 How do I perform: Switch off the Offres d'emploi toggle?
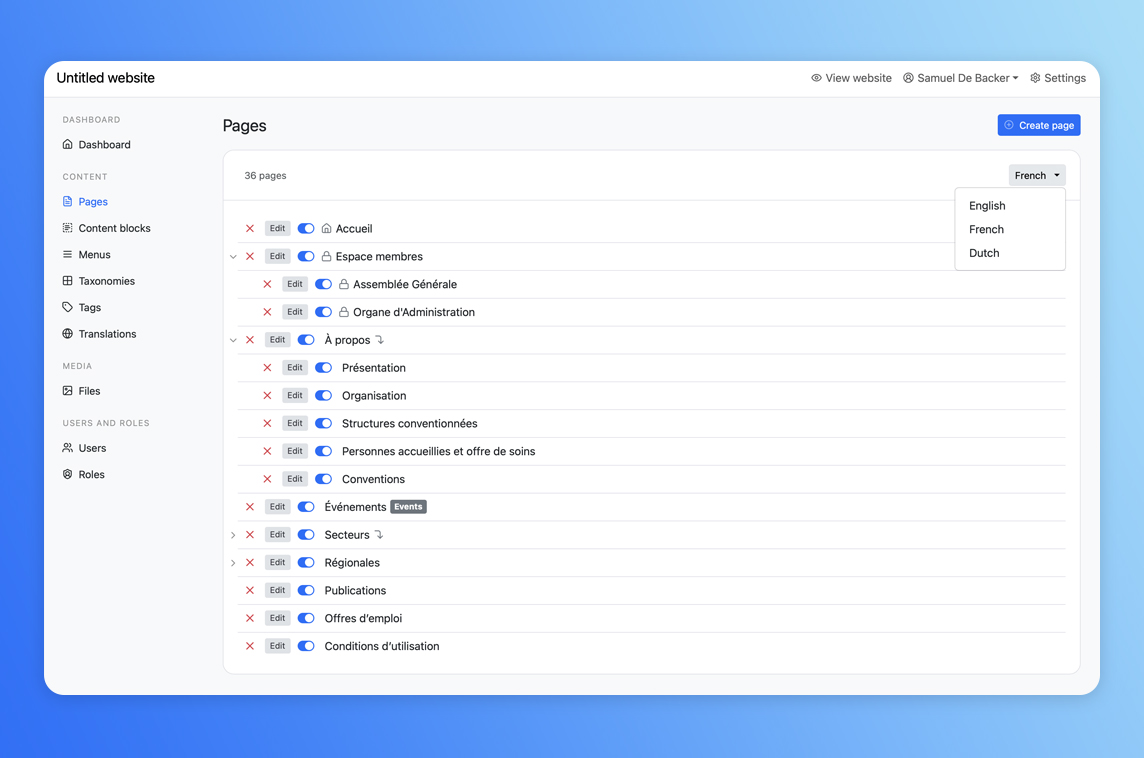tap(306, 619)
